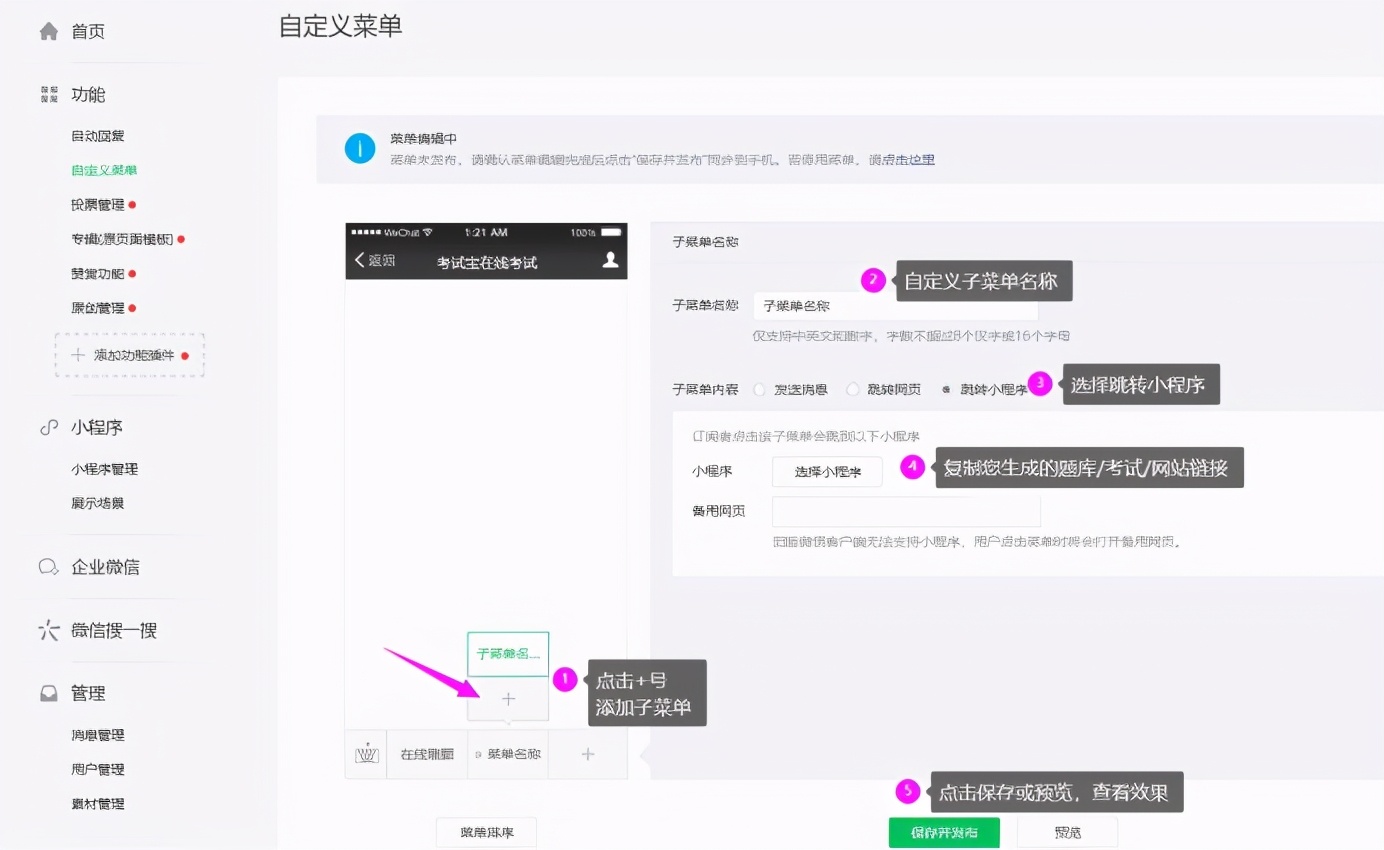The width and height of the screenshot is (1384, 850).
Task: Select the 菜单名称 menu in phone preview
Action: [x=508, y=754]
